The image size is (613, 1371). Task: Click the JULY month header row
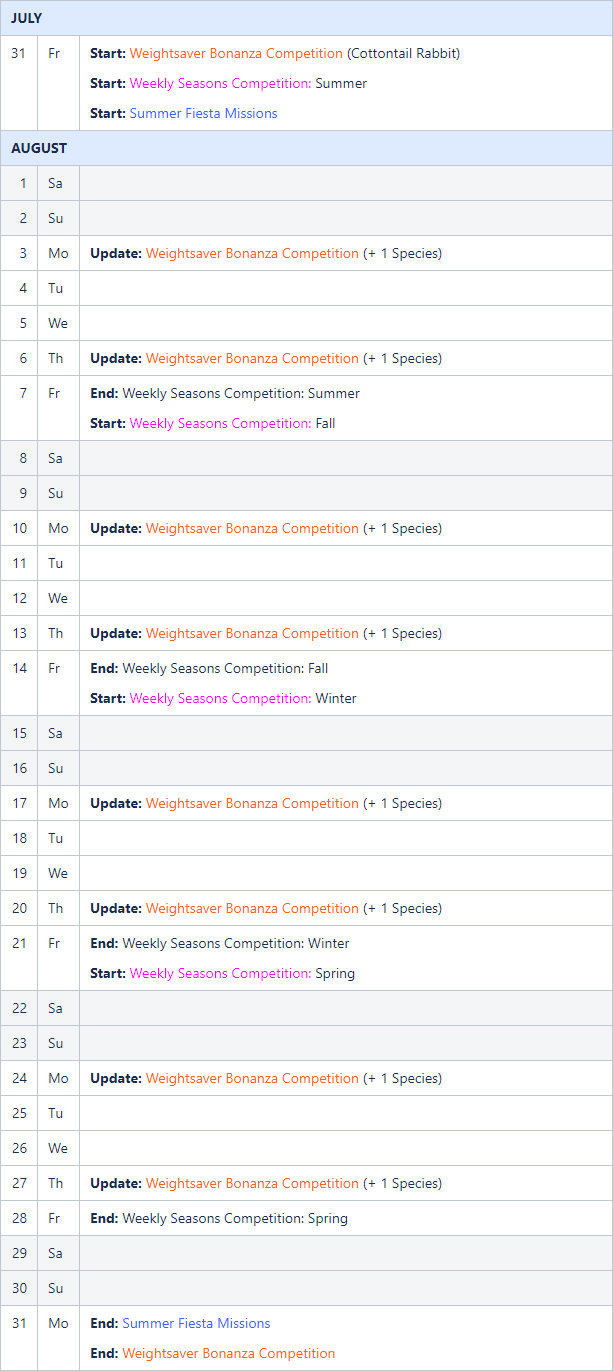coord(306,18)
